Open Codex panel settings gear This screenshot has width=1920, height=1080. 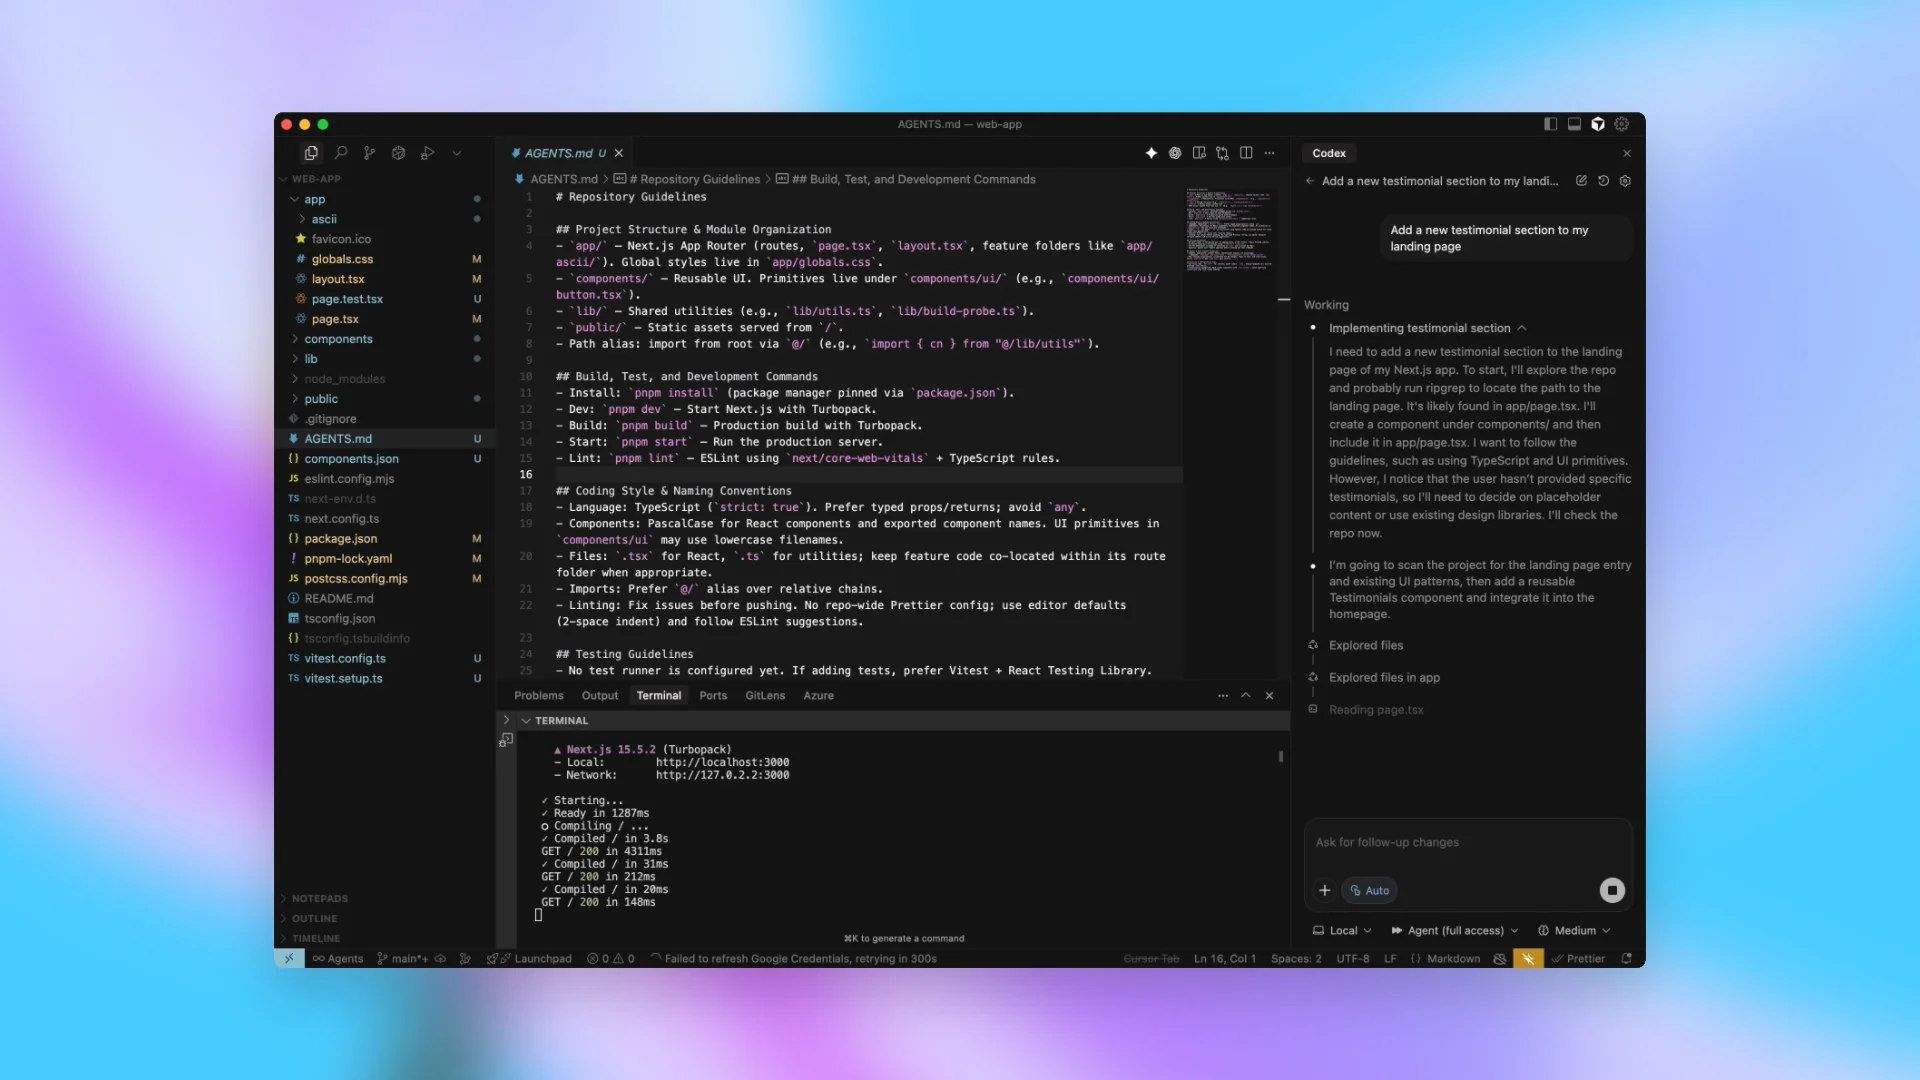coord(1625,181)
